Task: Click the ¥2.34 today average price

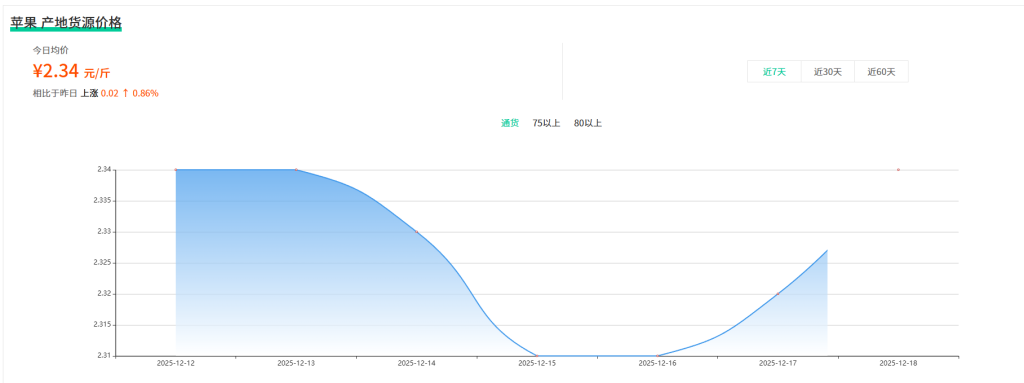Action: [x=56, y=71]
